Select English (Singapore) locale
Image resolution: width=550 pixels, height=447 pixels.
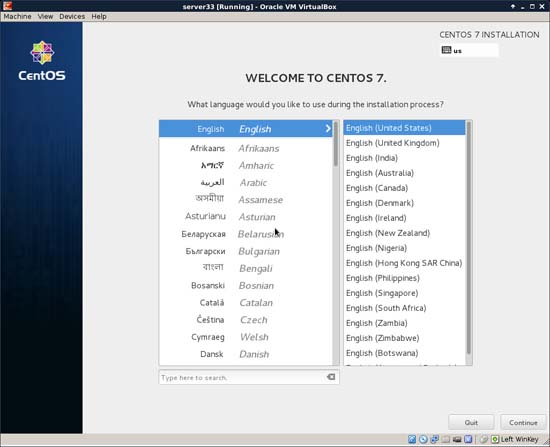tap(404, 293)
